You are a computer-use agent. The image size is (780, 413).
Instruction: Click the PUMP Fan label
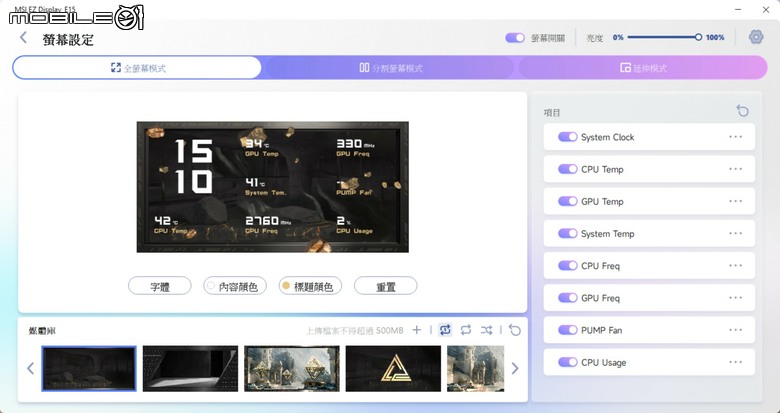coord(601,330)
